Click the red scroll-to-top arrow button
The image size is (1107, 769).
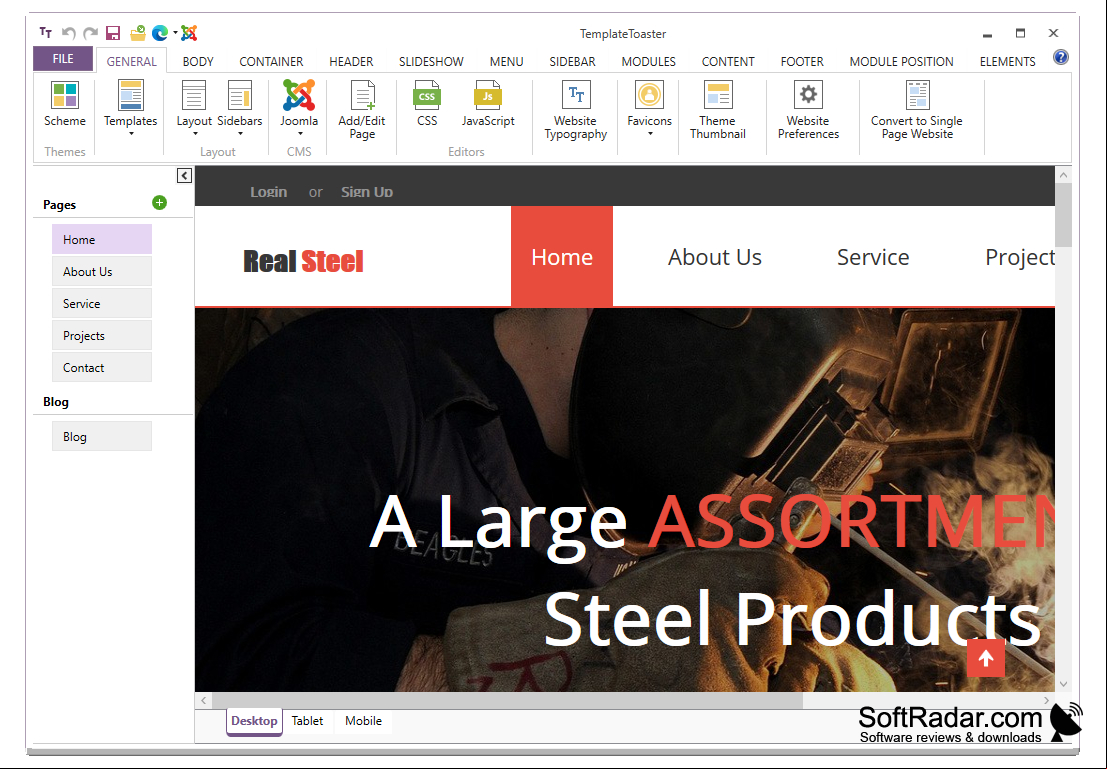pos(986,658)
